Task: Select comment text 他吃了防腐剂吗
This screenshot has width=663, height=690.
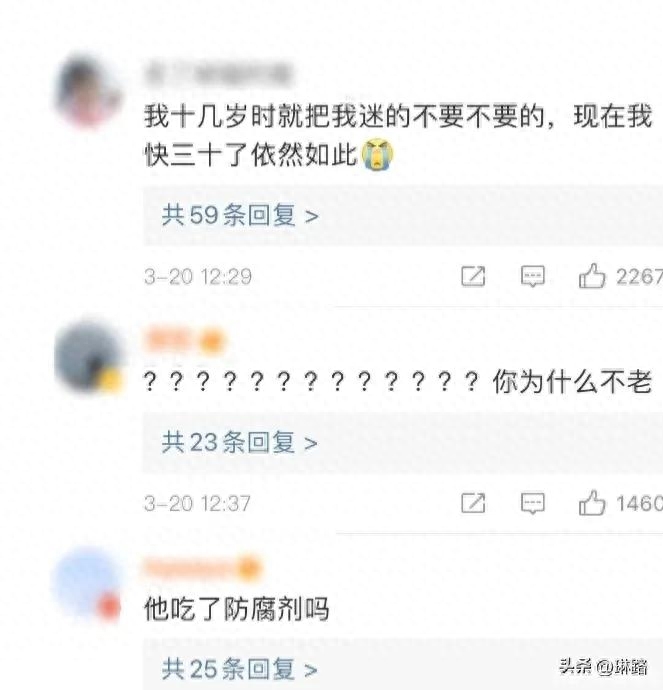Action: 237,609
